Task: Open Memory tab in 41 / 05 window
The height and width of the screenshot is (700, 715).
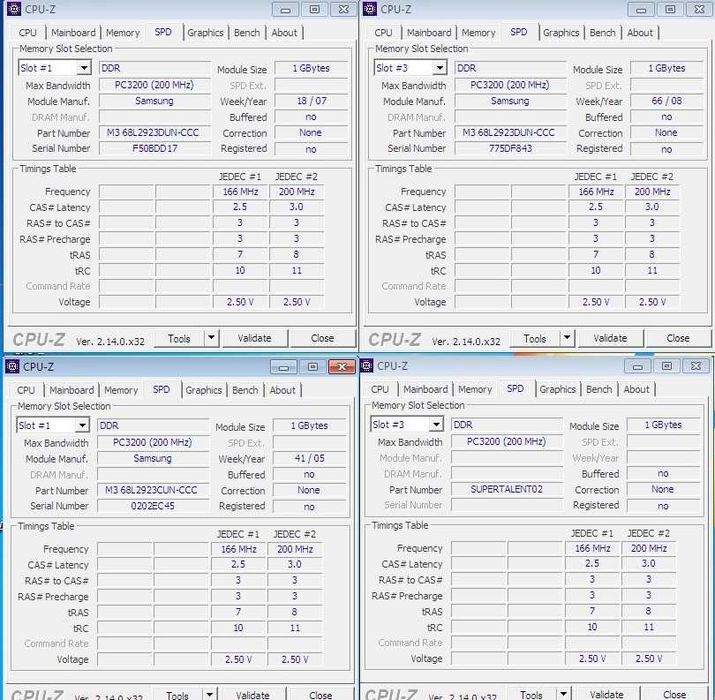Action: point(121,390)
